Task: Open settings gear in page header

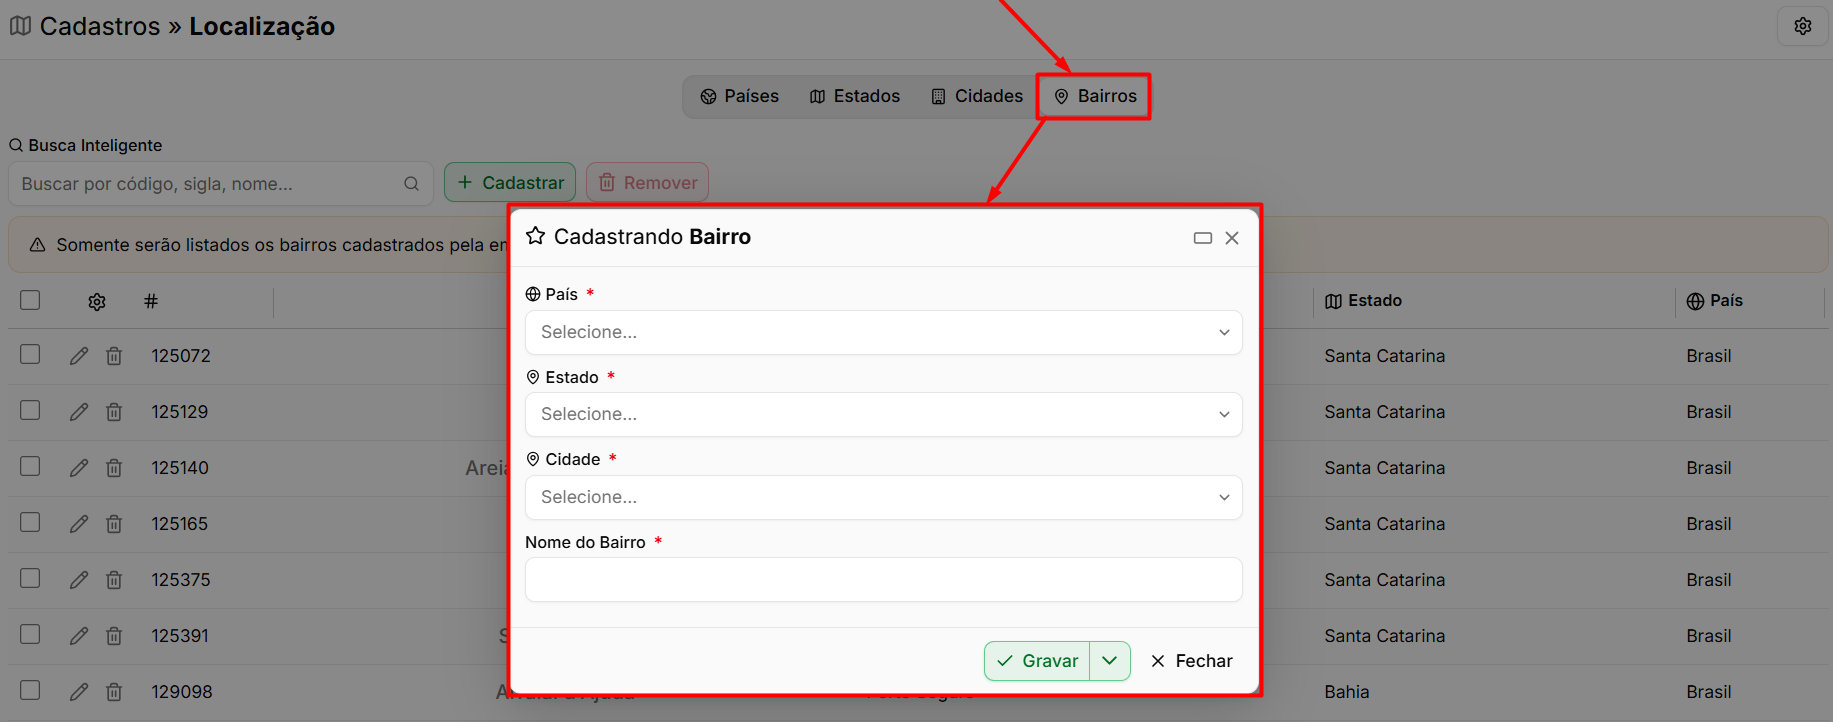Action: pyautogui.click(x=1802, y=26)
